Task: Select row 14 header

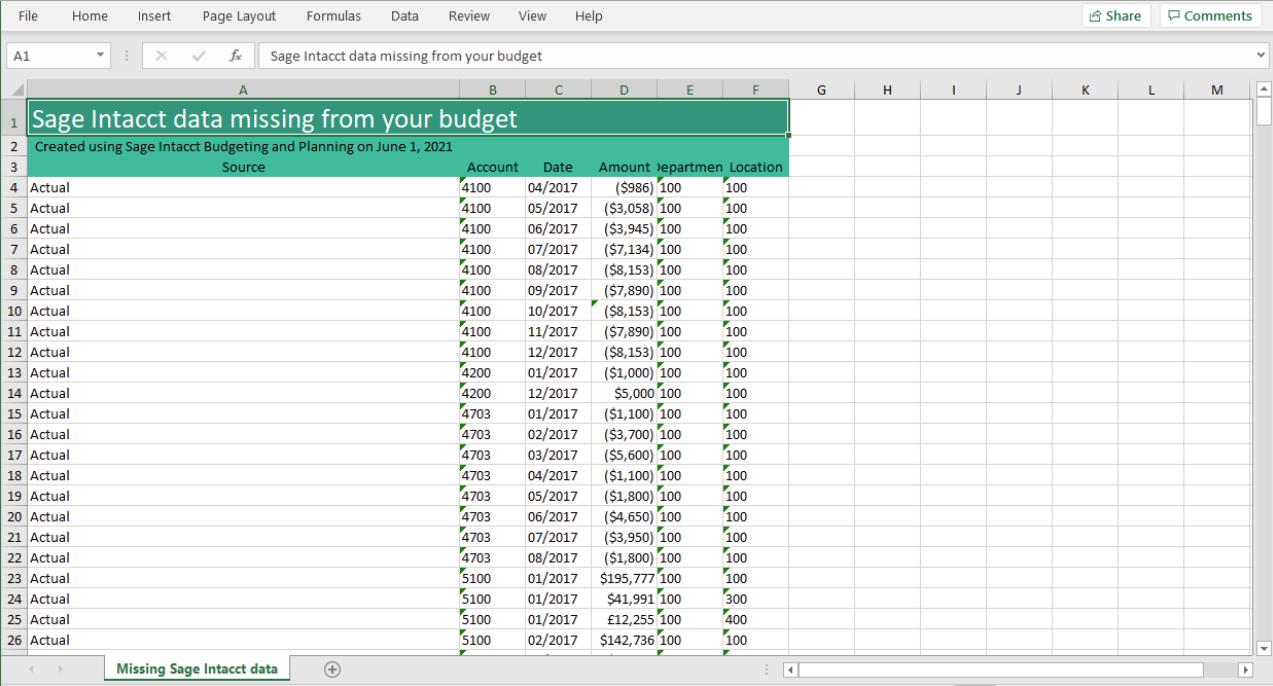Action: click(14, 393)
